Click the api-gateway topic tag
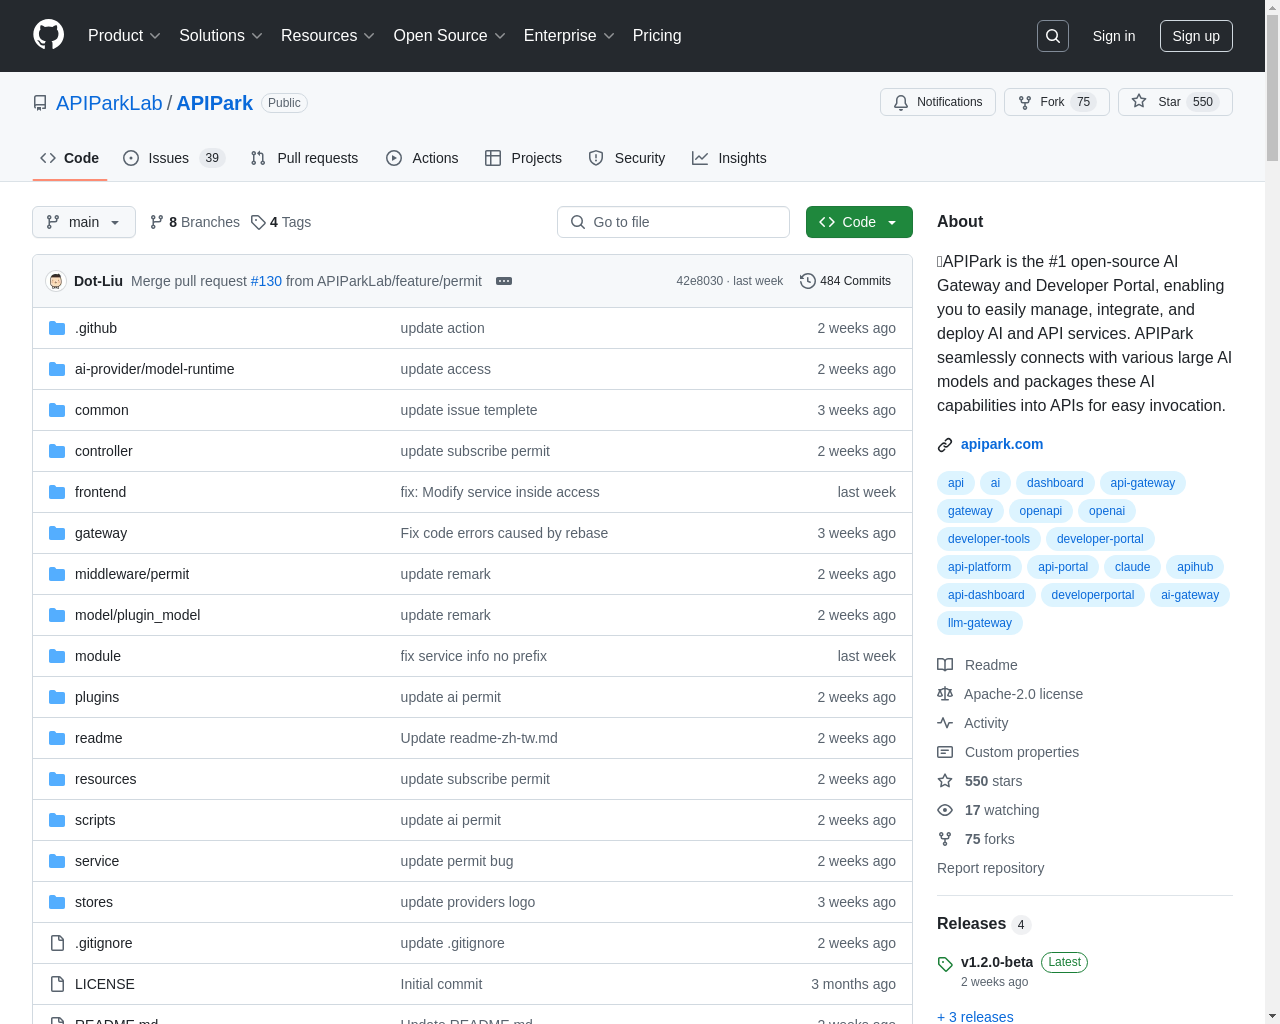 [x=1143, y=483]
